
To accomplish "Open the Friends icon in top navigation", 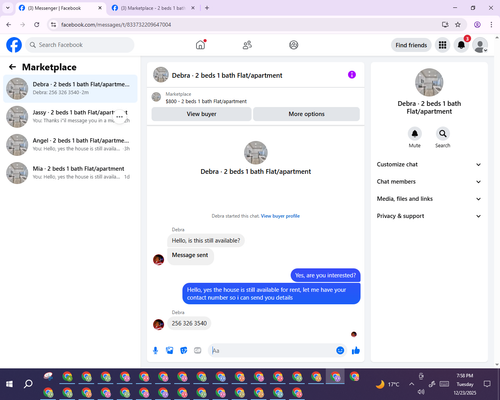I will [x=247, y=45].
